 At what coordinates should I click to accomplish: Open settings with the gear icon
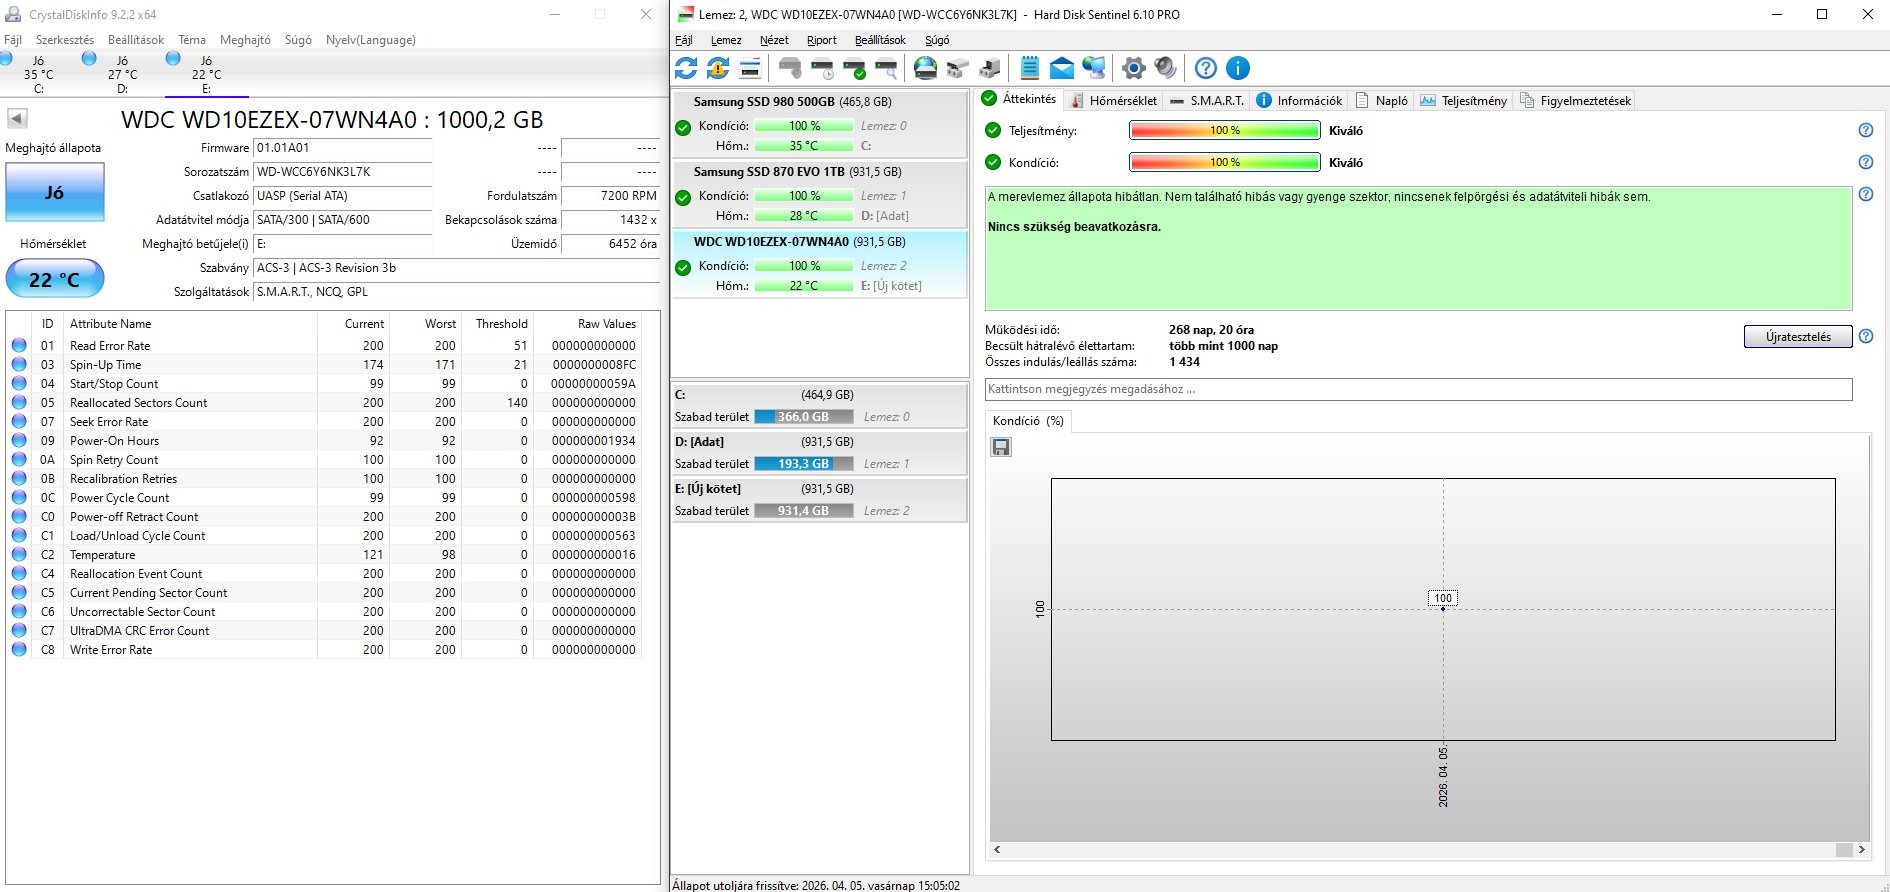coord(1134,68)
